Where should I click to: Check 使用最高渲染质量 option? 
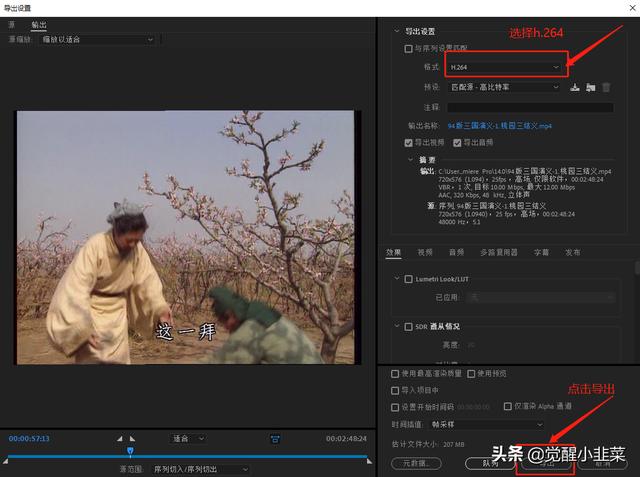[395, 374]
